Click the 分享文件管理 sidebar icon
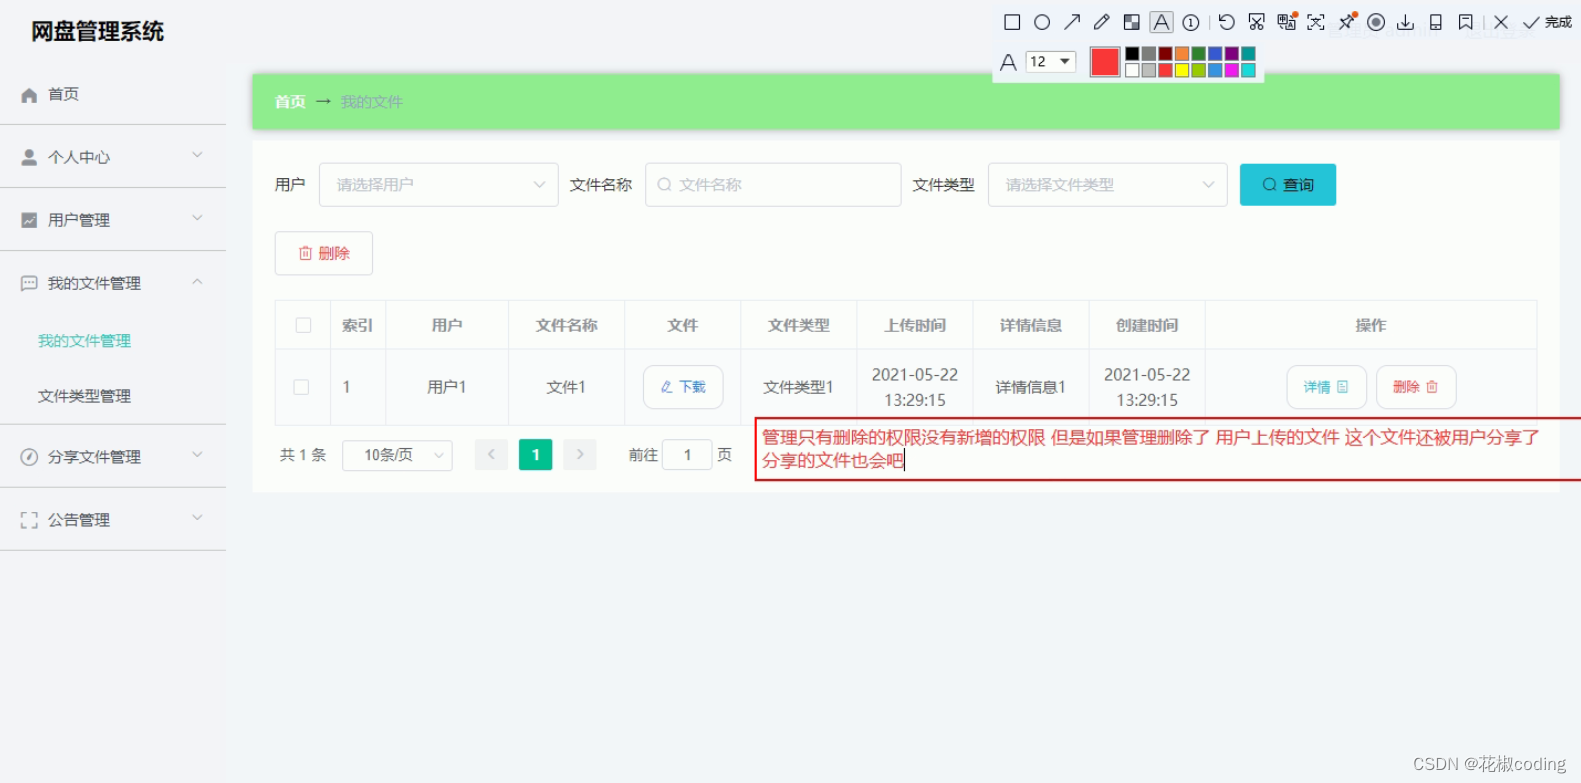This screenshot has width=1581, height=783. click(29, 457)
